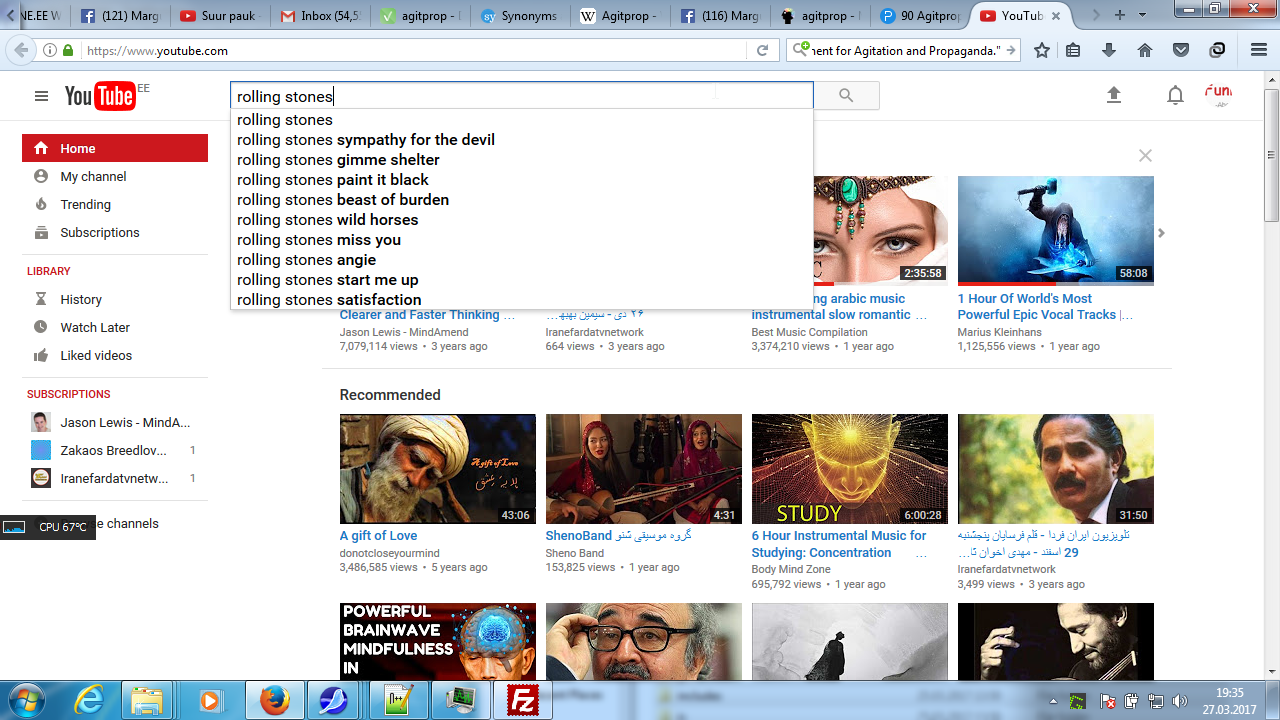Open My channel in the sidebar
This screenshot has width=1280, height=720.
(x=115, y=176)
